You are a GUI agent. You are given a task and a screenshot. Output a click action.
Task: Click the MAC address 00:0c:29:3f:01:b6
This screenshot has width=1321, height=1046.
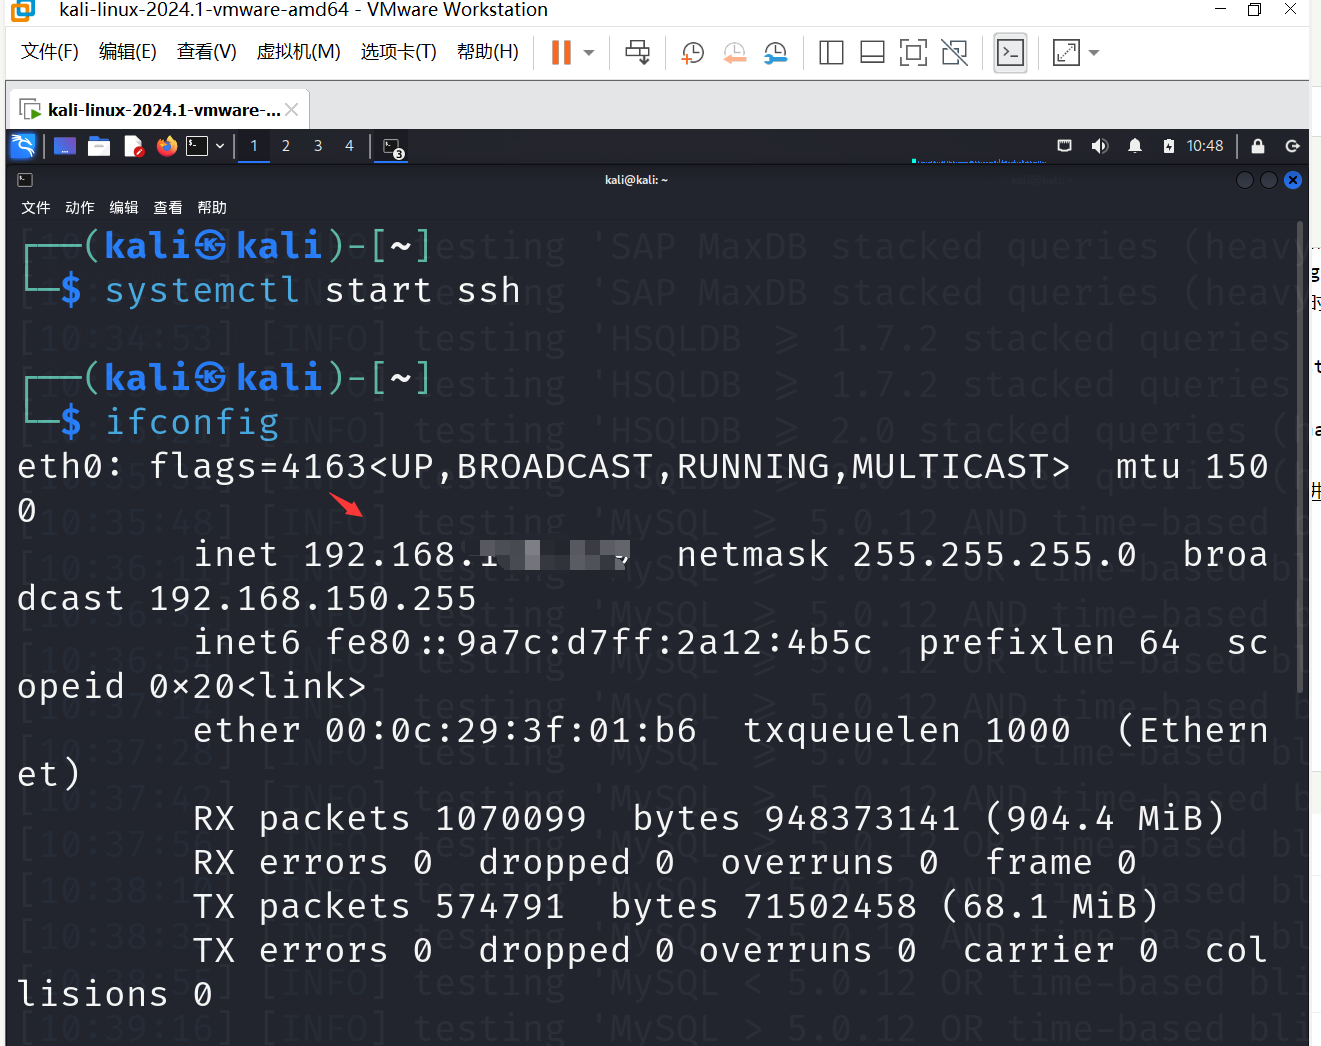click(x=510, y=730)
